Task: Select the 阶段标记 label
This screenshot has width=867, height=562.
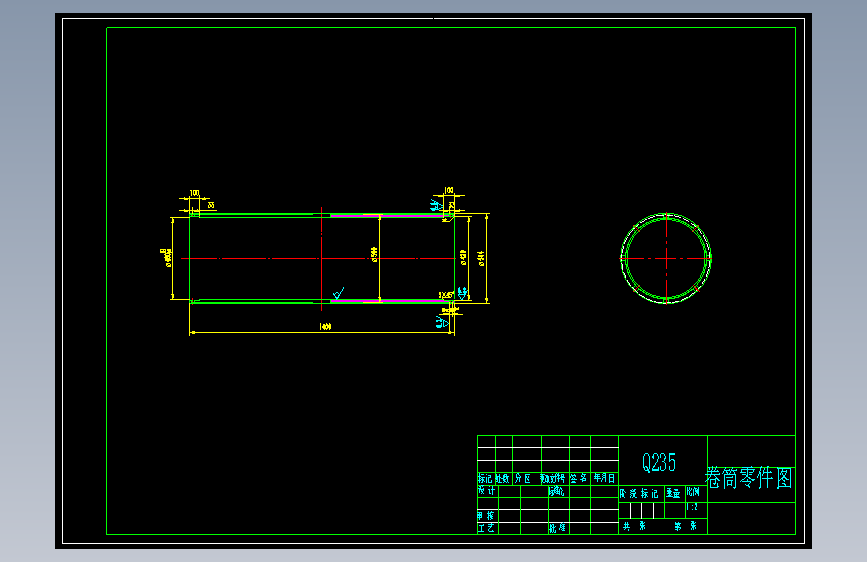Action: [x=639, y=493]
